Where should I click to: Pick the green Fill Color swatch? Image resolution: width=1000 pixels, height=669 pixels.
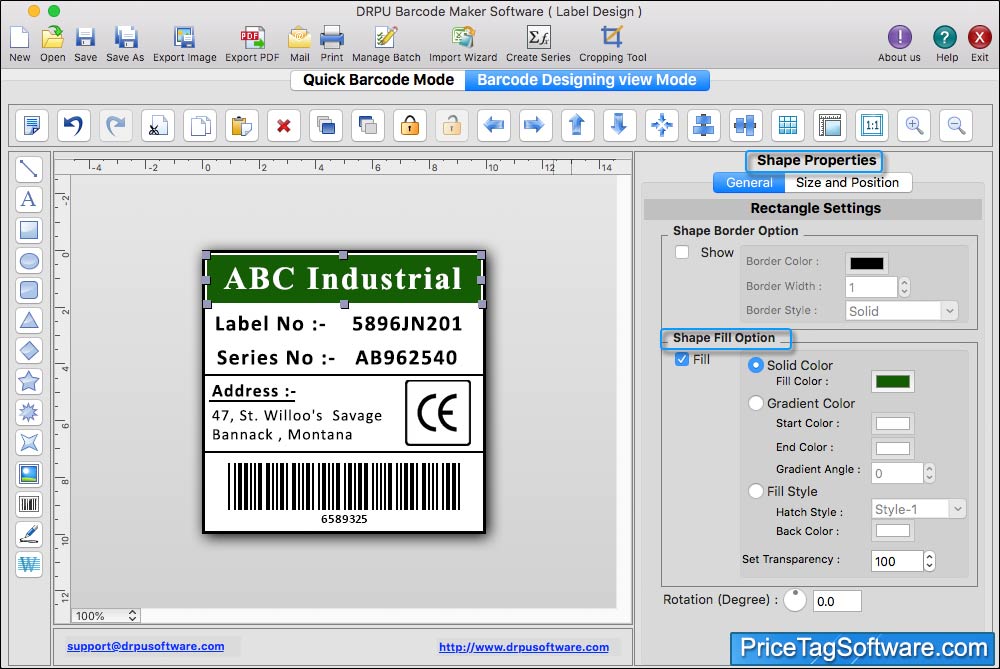892,381
